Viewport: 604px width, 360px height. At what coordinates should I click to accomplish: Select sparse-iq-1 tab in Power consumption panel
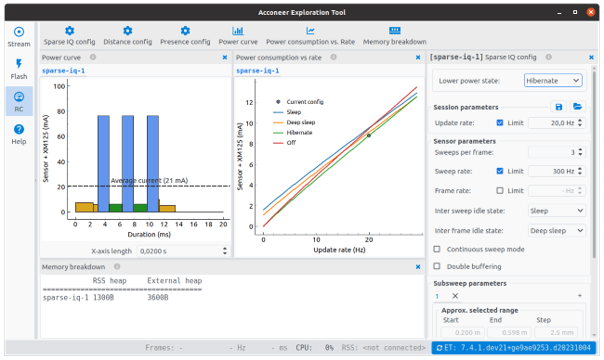click(x=257, y=70)
